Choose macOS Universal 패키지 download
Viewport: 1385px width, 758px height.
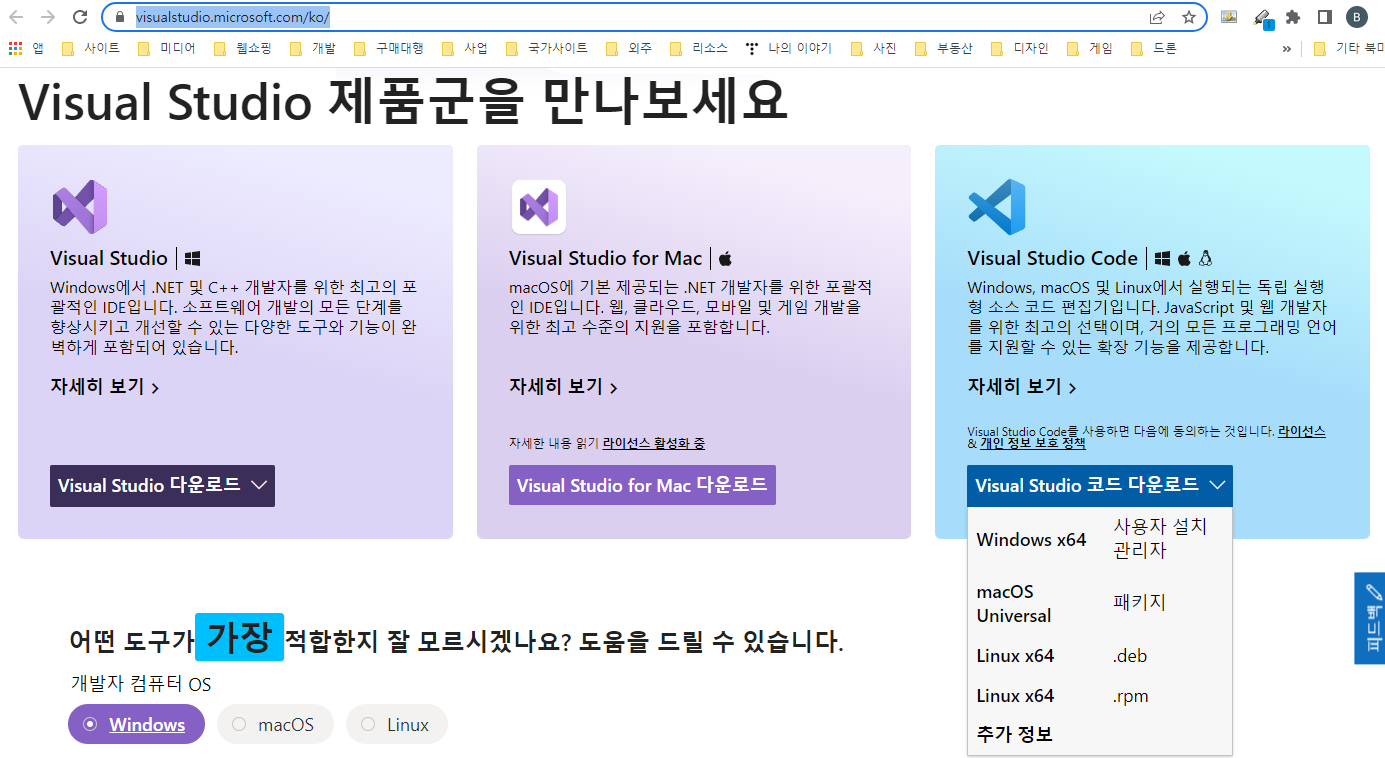click(1100, 603)
